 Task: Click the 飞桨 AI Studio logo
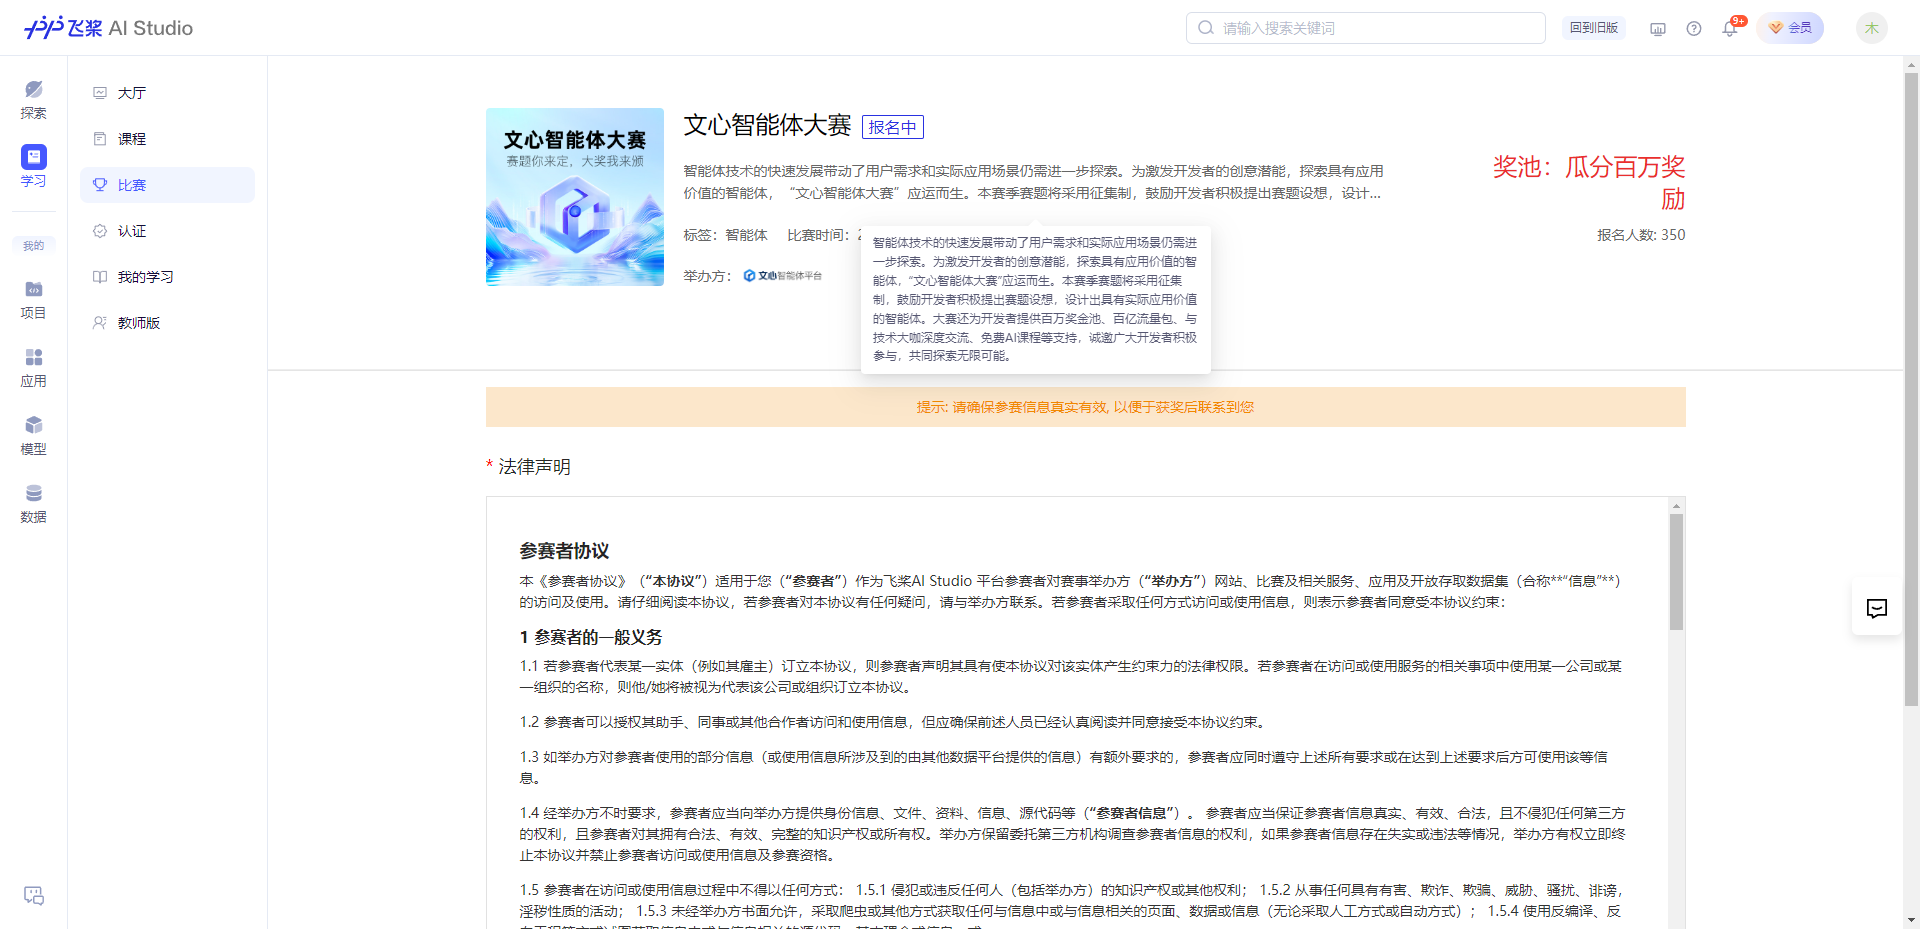tap(108, 28)
